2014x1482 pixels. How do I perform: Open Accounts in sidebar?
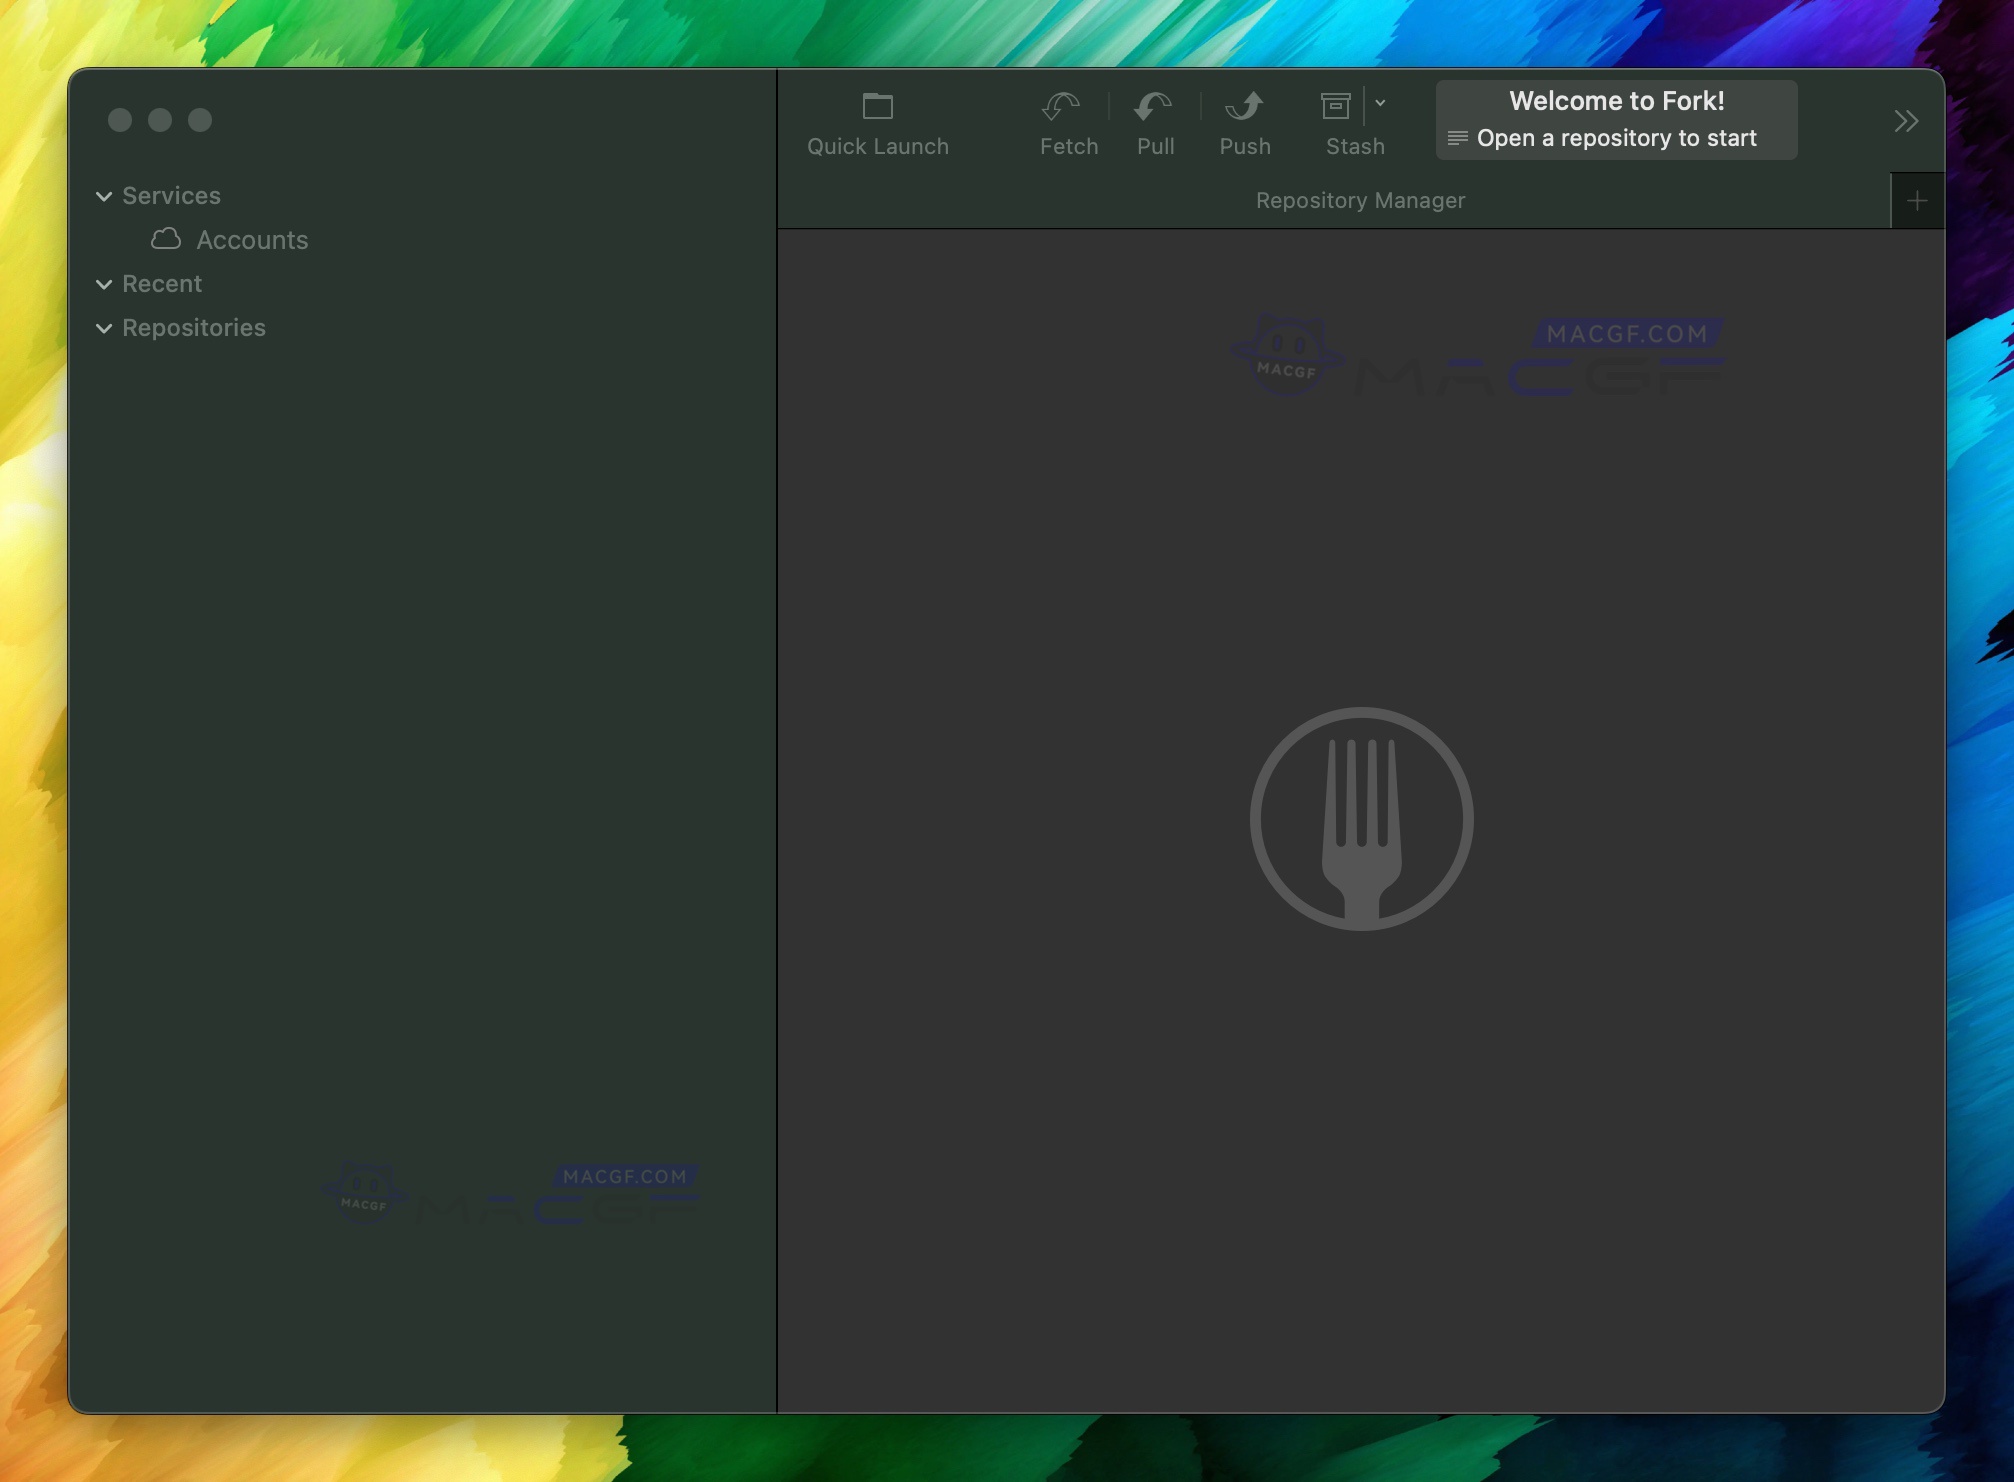[x=252, y=240]
